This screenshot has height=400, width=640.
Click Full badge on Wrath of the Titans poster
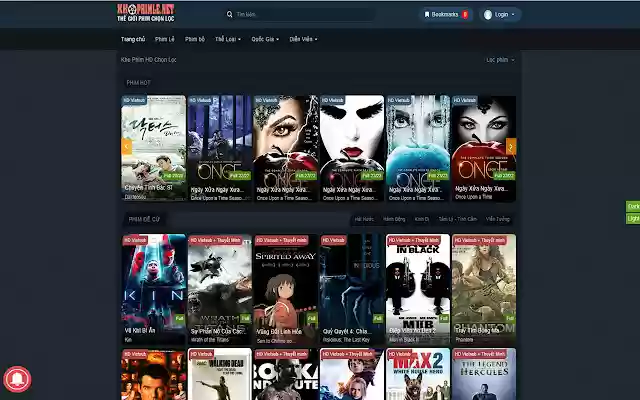coord(245,318)
